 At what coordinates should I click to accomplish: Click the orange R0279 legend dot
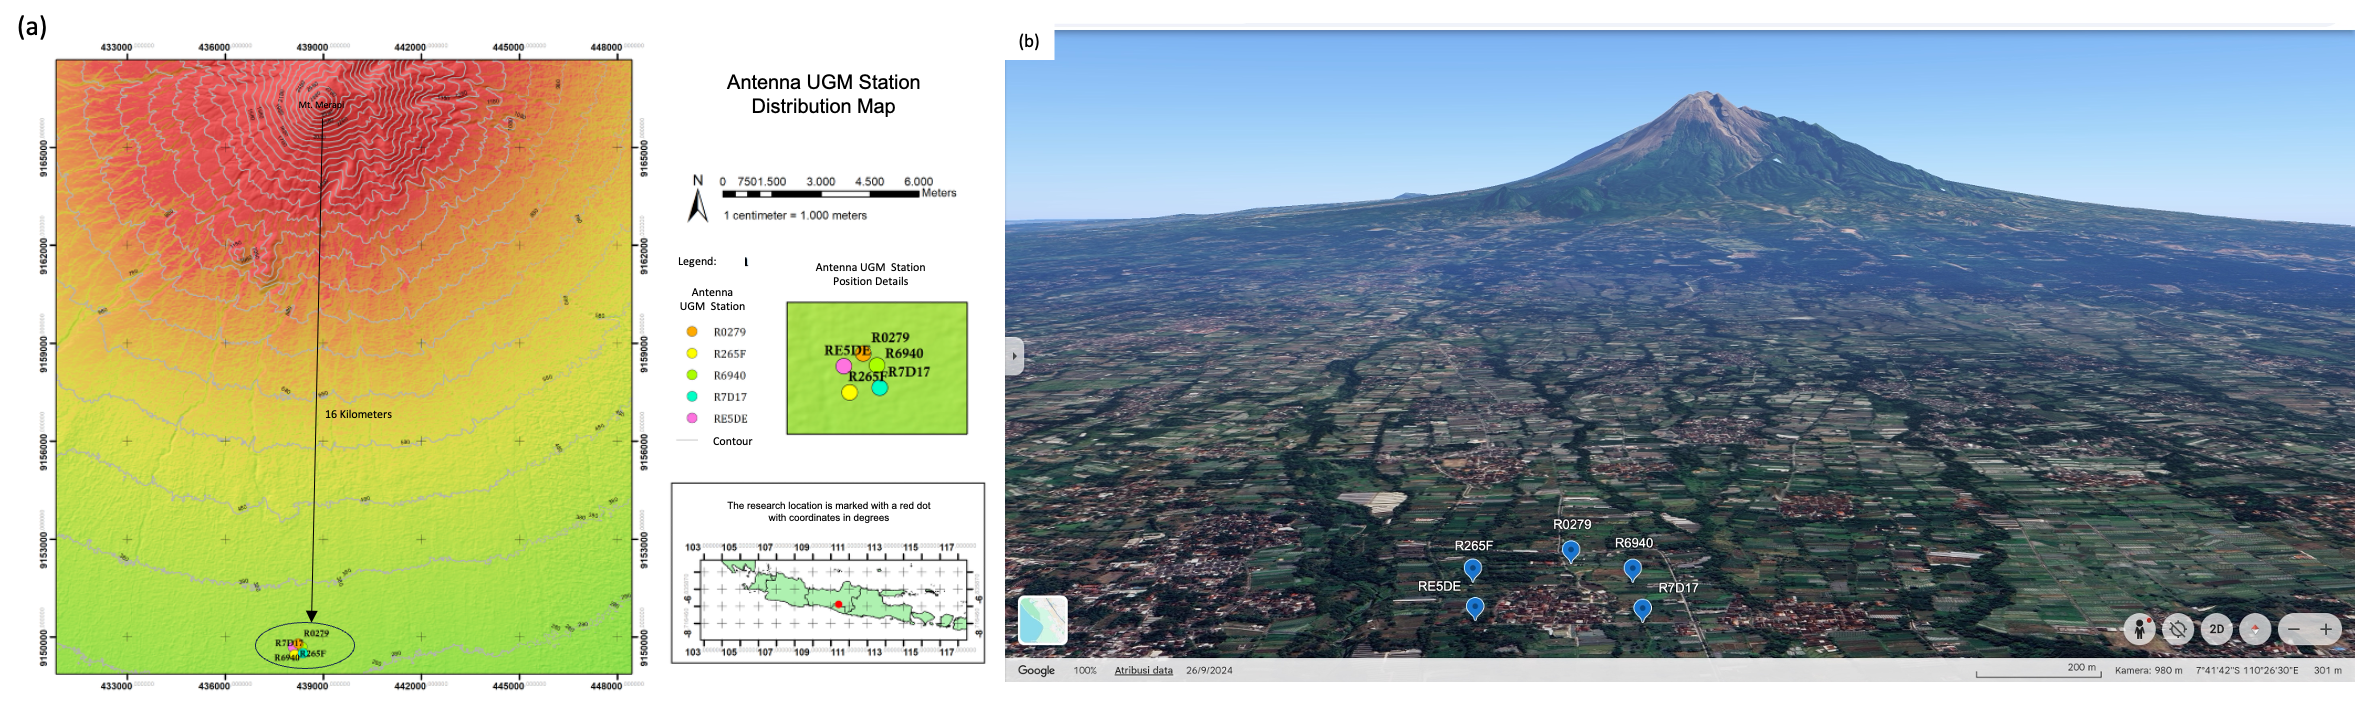click(x=692, y=331)
